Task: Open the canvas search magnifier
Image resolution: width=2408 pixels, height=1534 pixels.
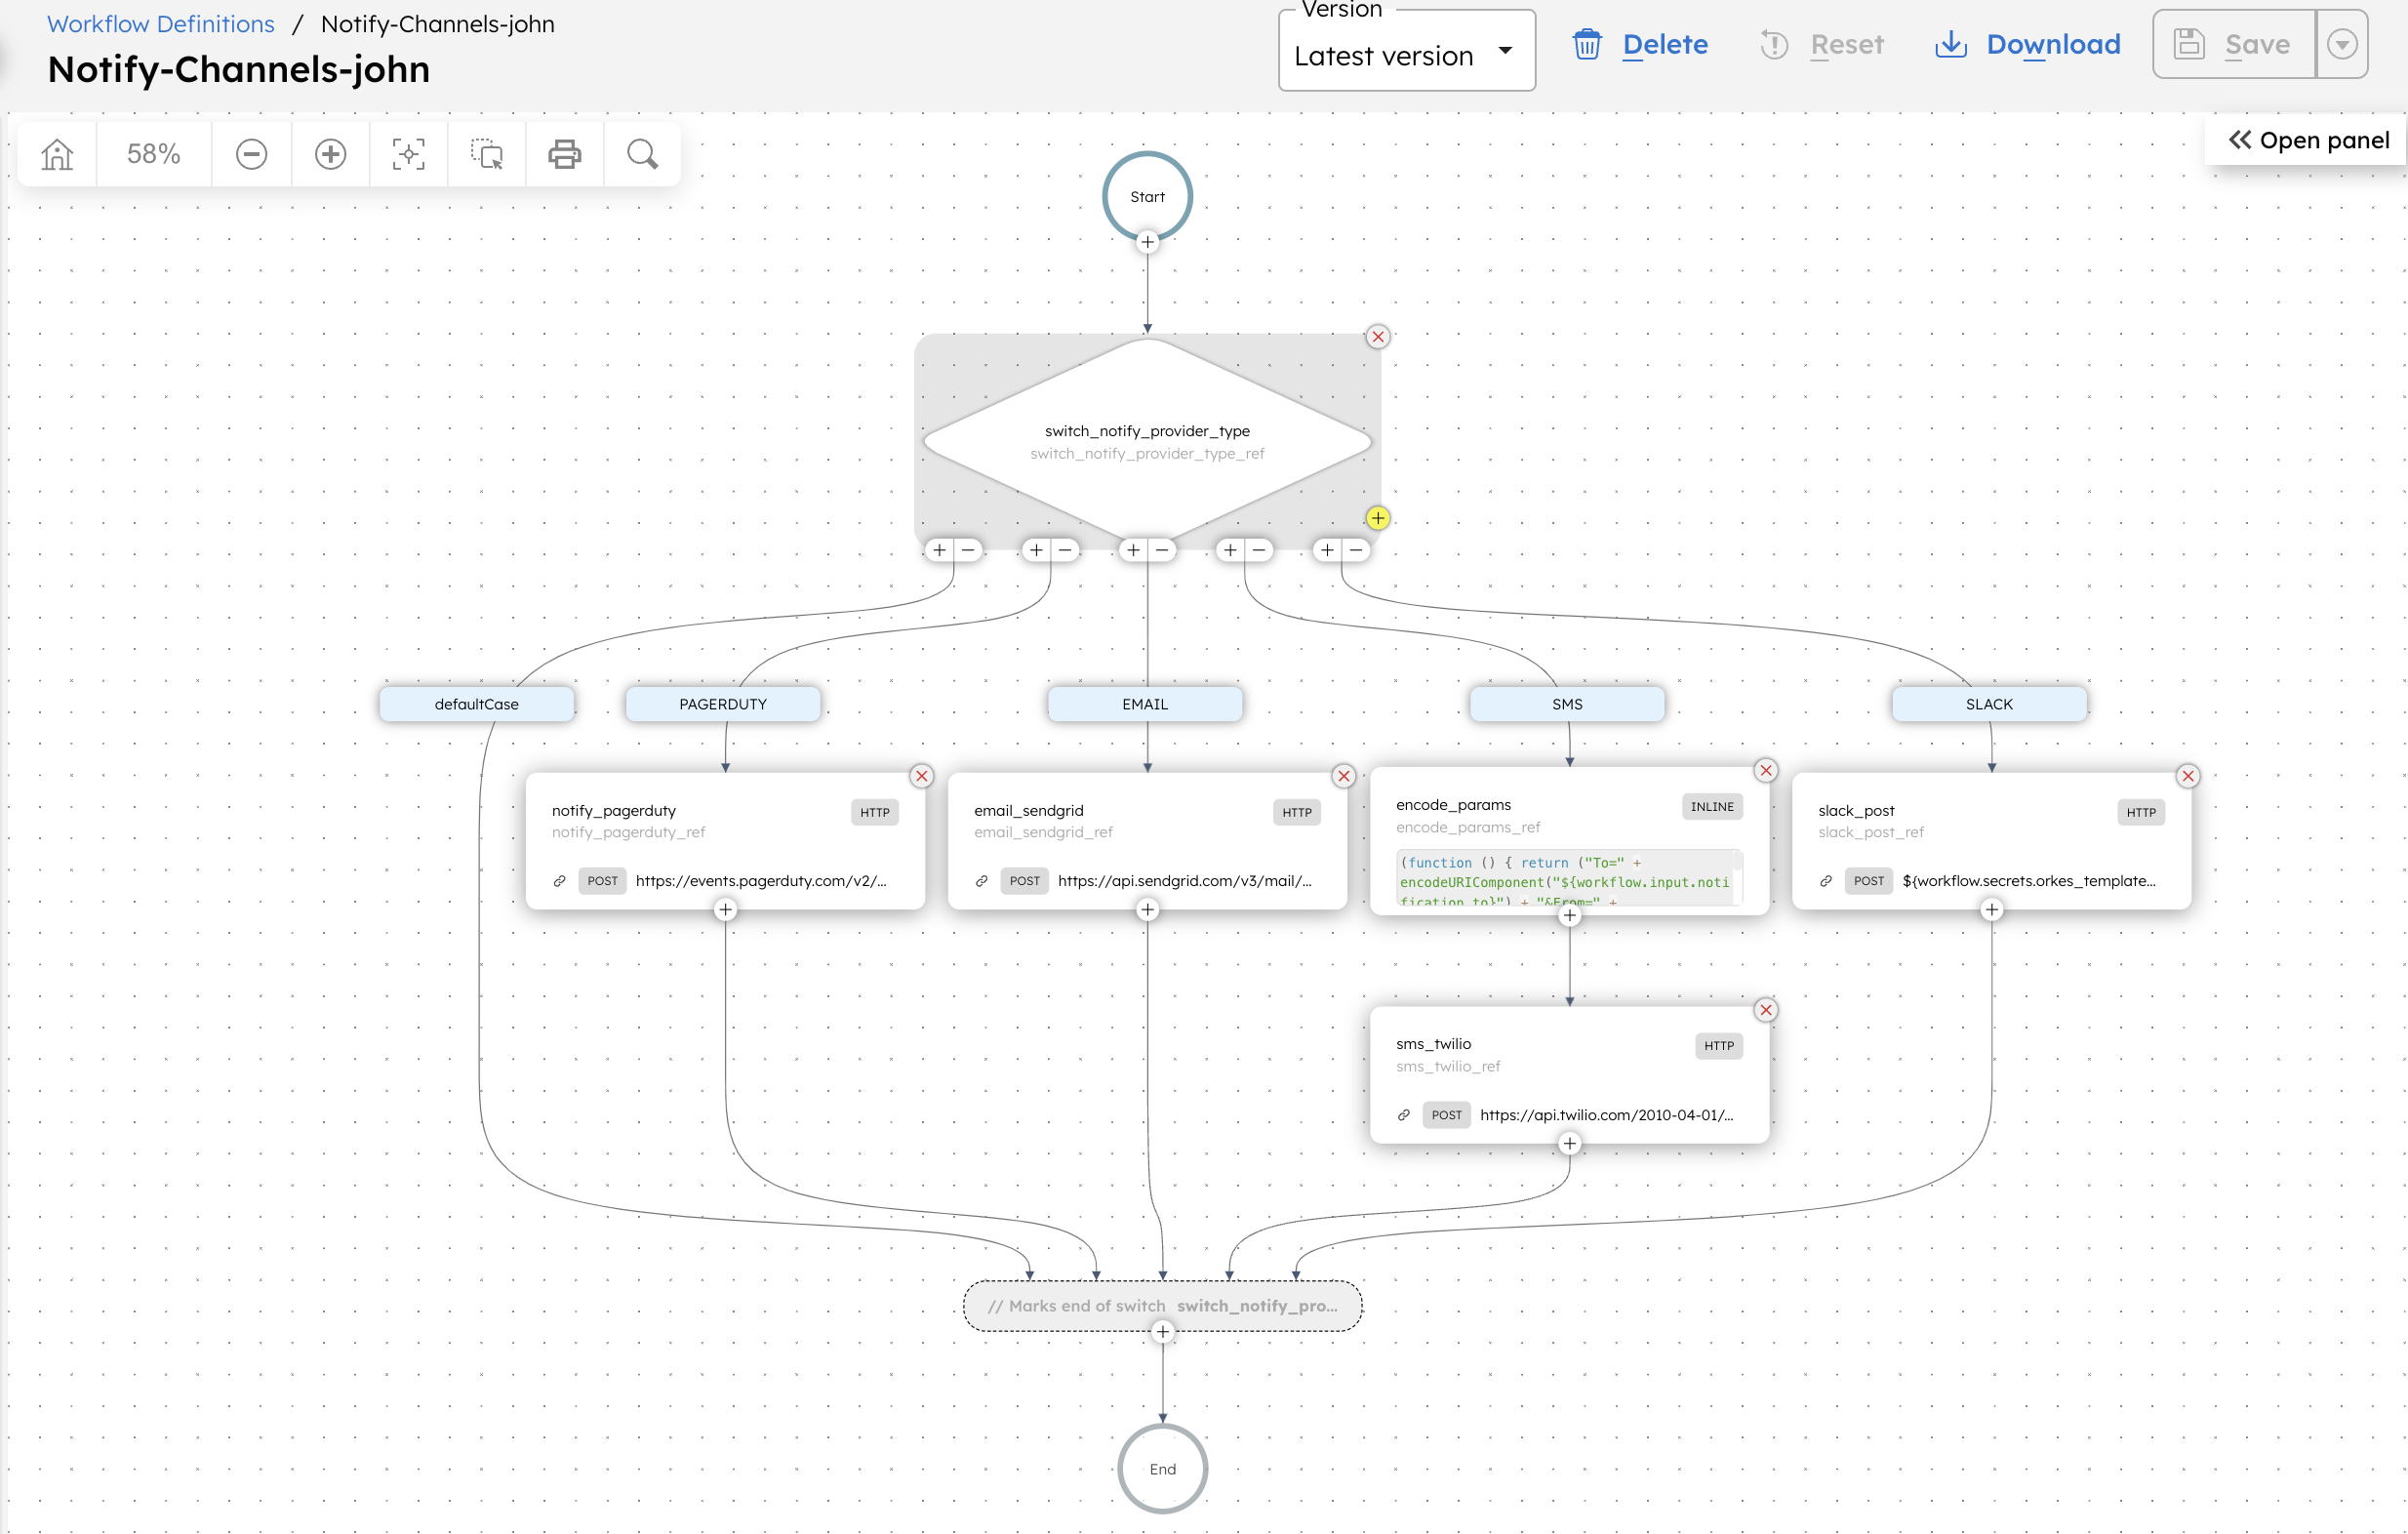Action: point(642,154)
